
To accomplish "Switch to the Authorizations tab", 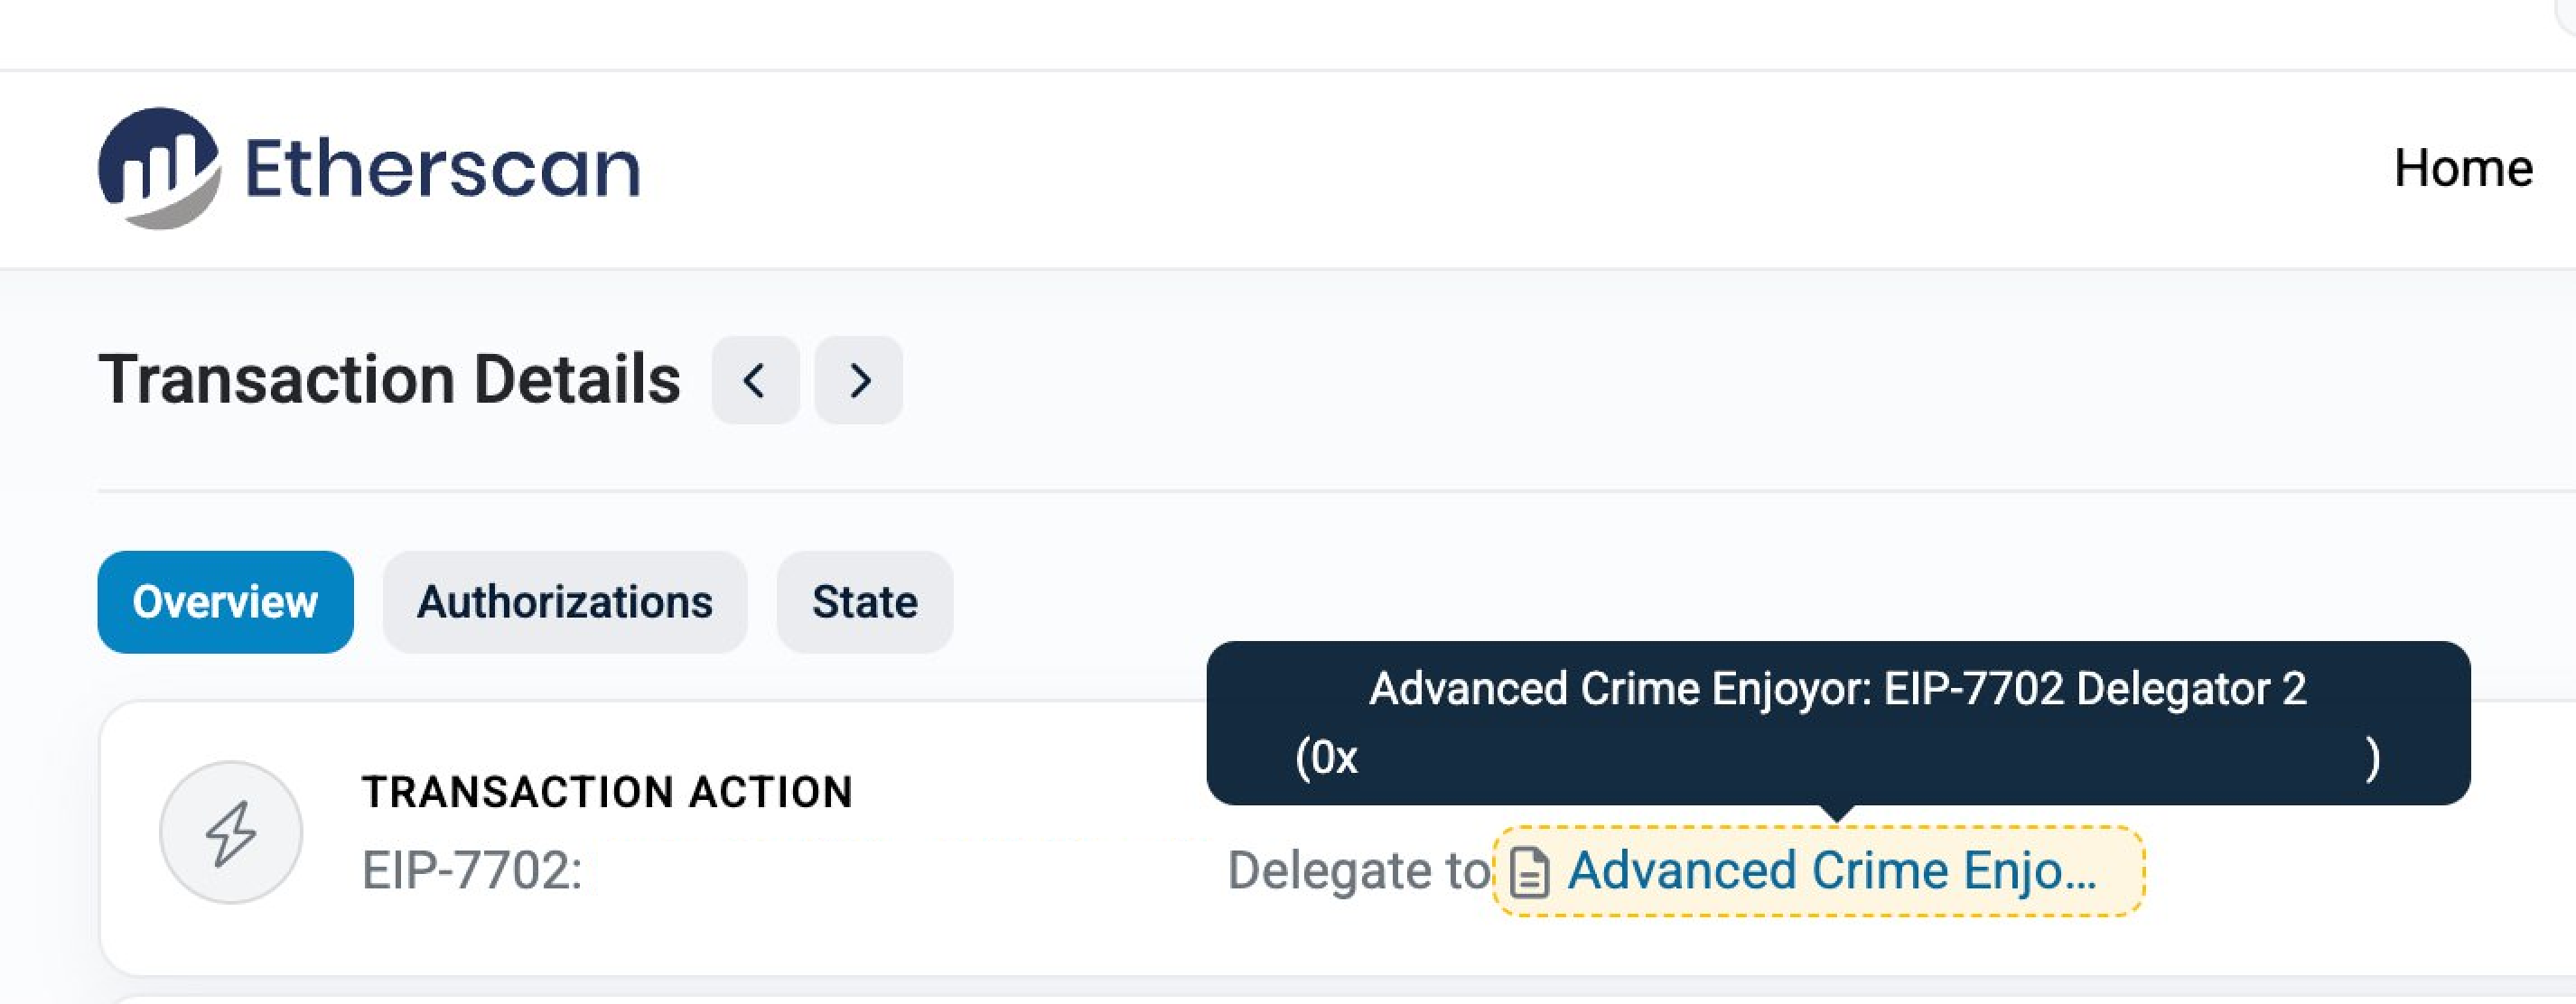I will coord(565,602).
